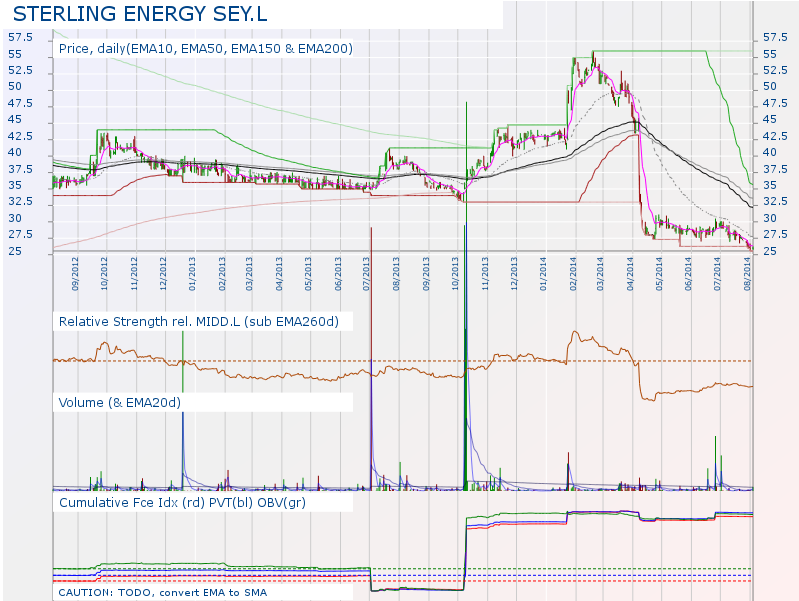799x601 pixels.
Task: Click the 09/2012 date axis label
Action: tap(75, 274)
